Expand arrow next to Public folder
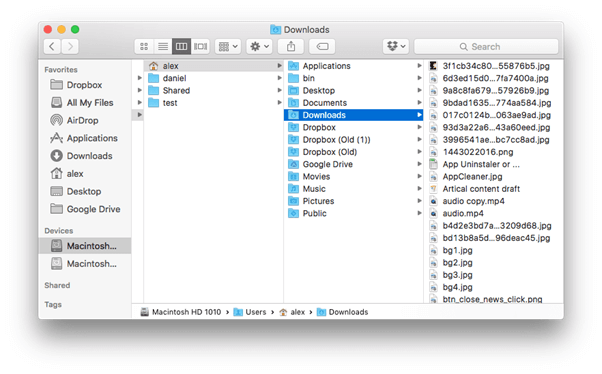Viewport: 602px width, 374px height. pyautogui.click(x=419, y=213)
